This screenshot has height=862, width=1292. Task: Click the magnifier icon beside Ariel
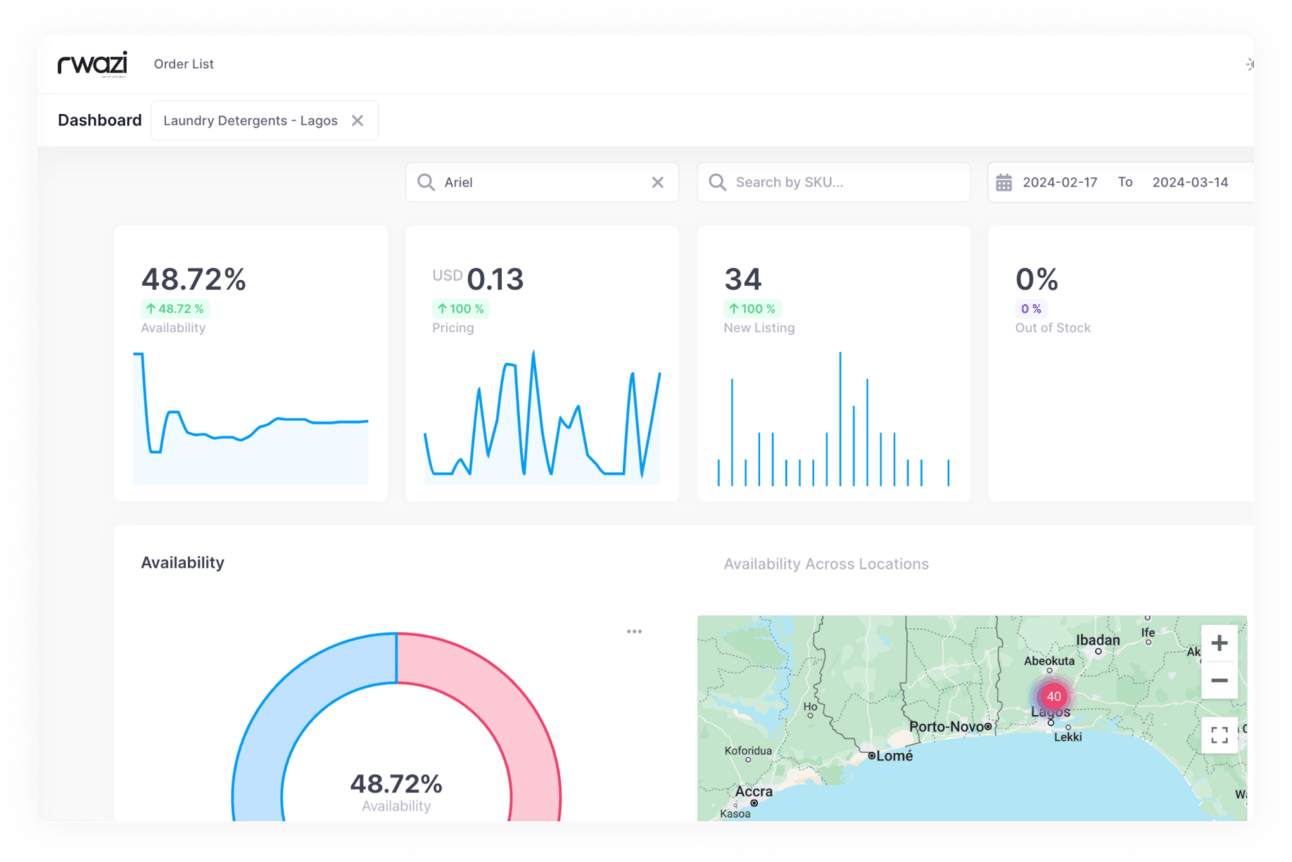coord(426,182)
